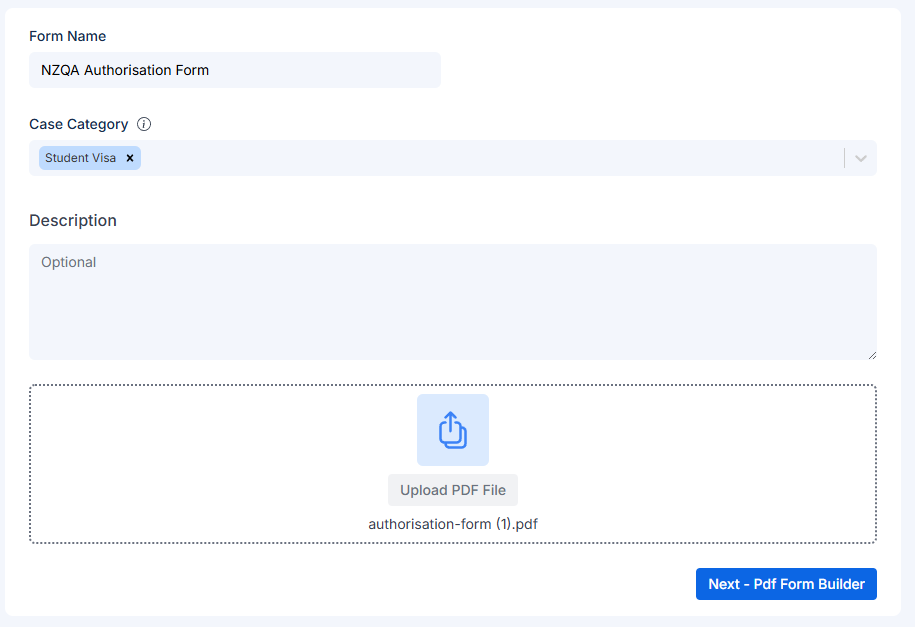The image size is (915, 627).
Task: Proceed to the Pdf Form Builder step
Action: (x=786, y=584)
